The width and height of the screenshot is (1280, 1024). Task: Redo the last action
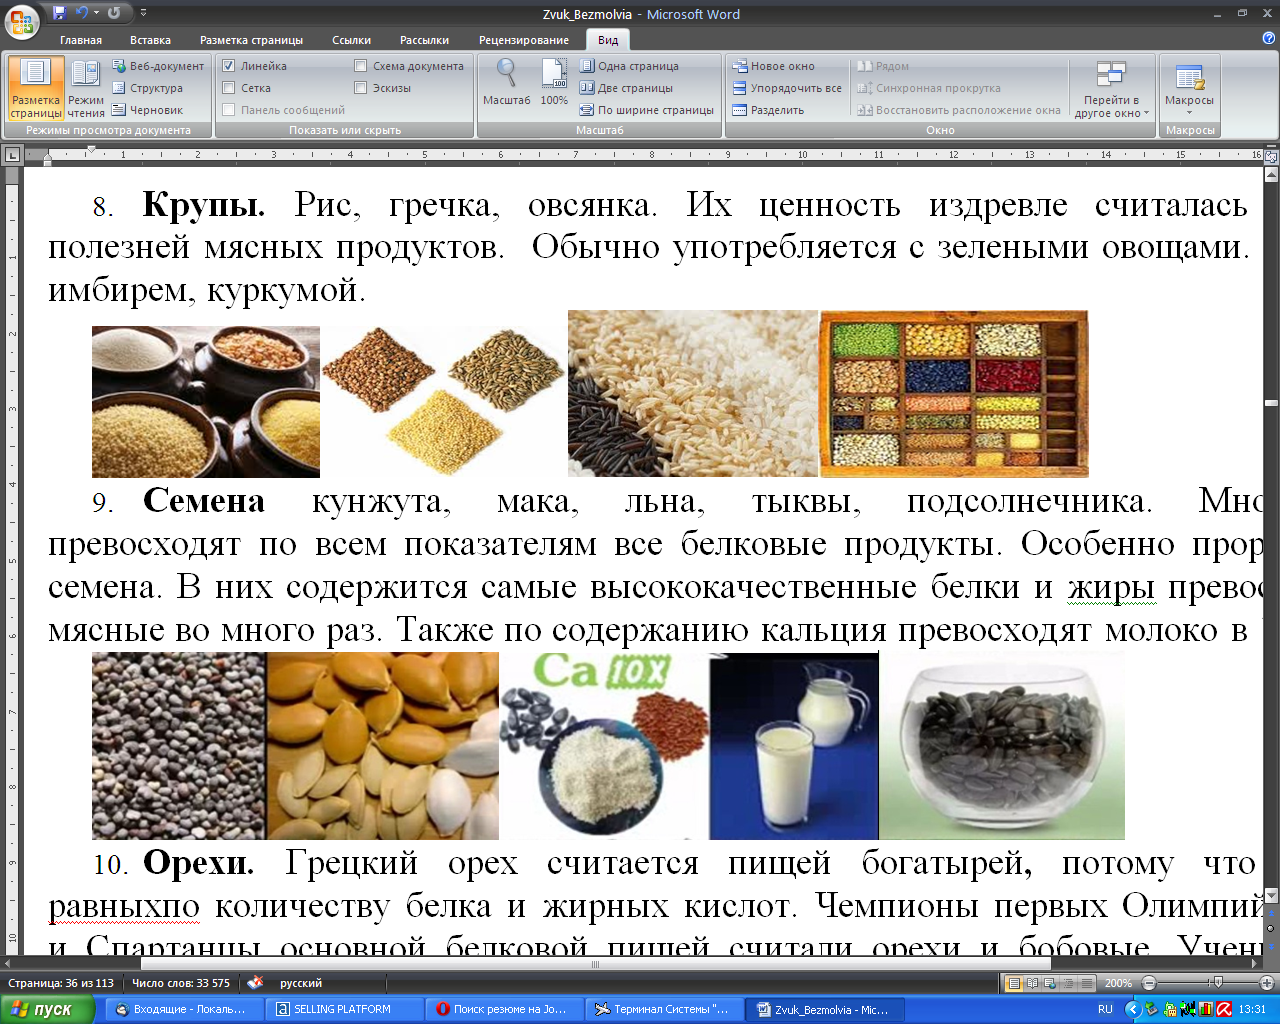coord(113,13)
